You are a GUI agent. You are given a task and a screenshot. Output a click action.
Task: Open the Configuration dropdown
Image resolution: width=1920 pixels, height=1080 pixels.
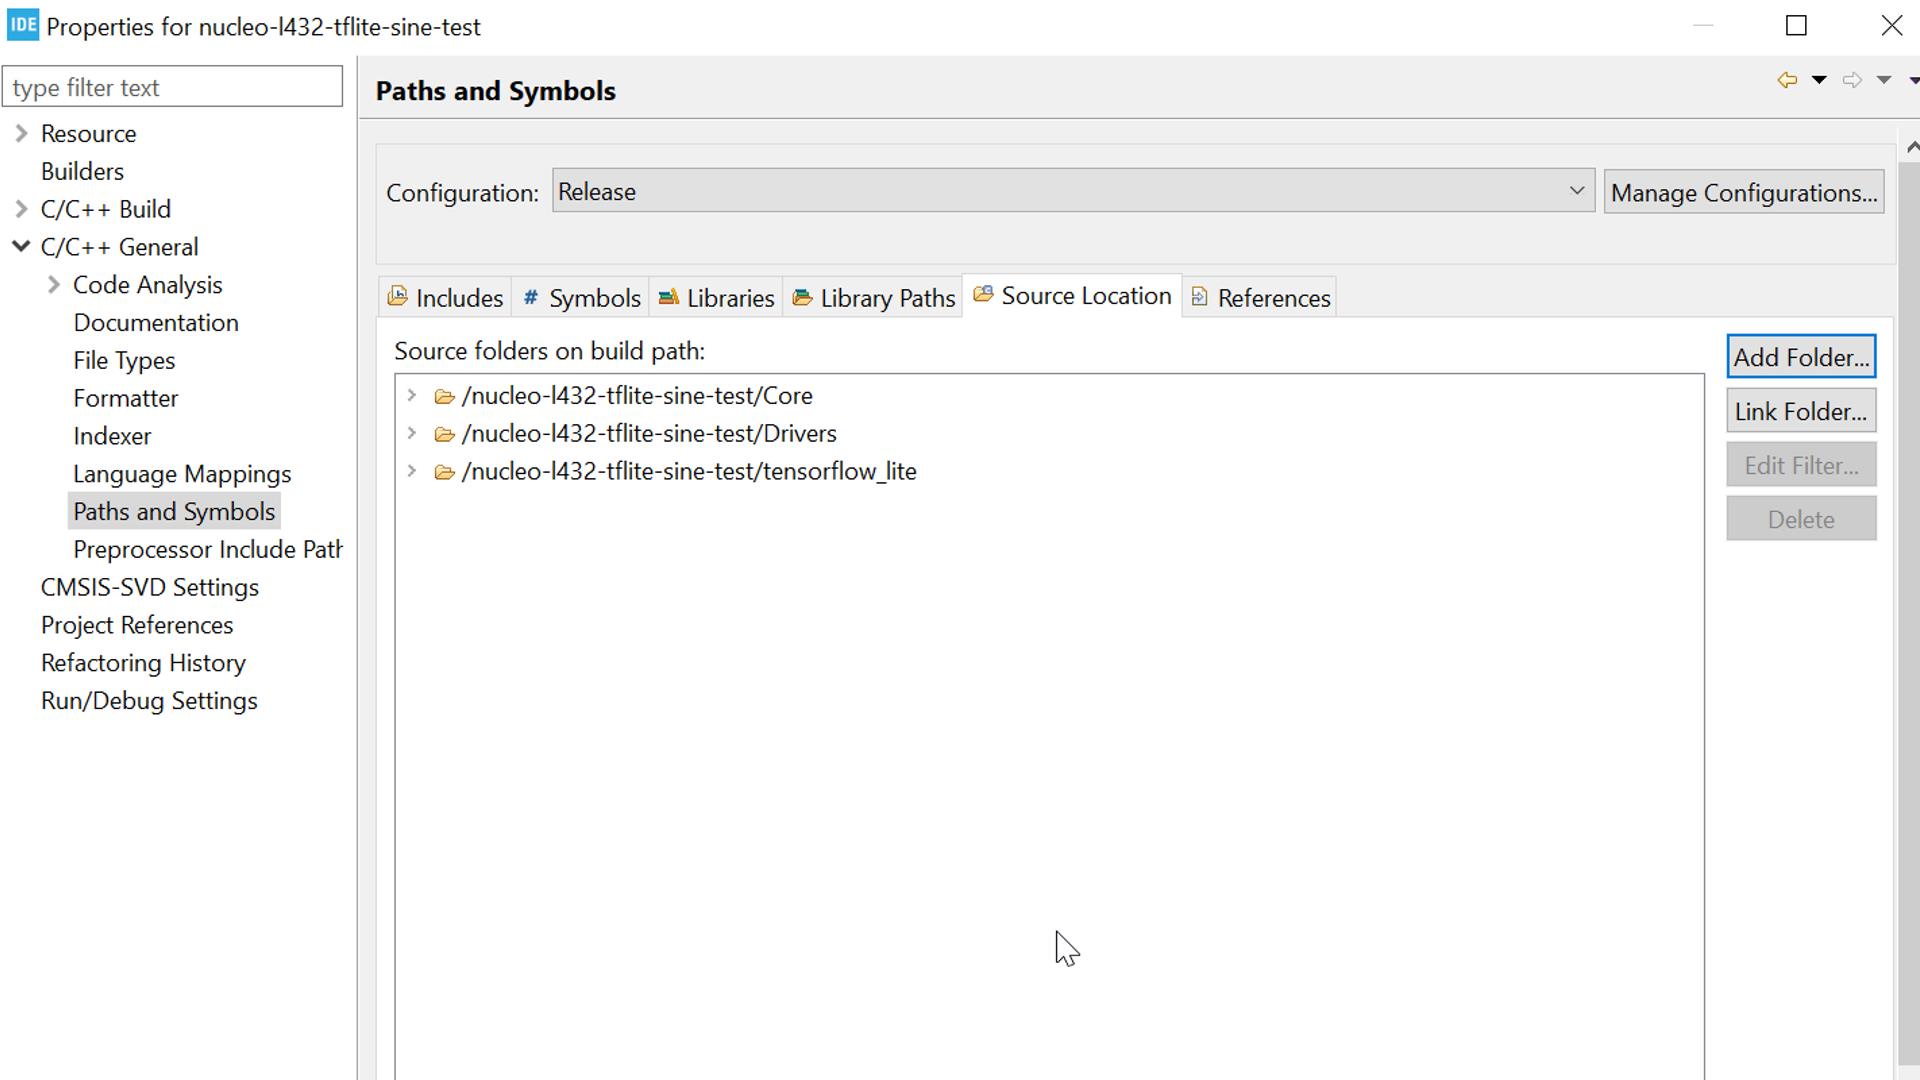[1069, 191]
